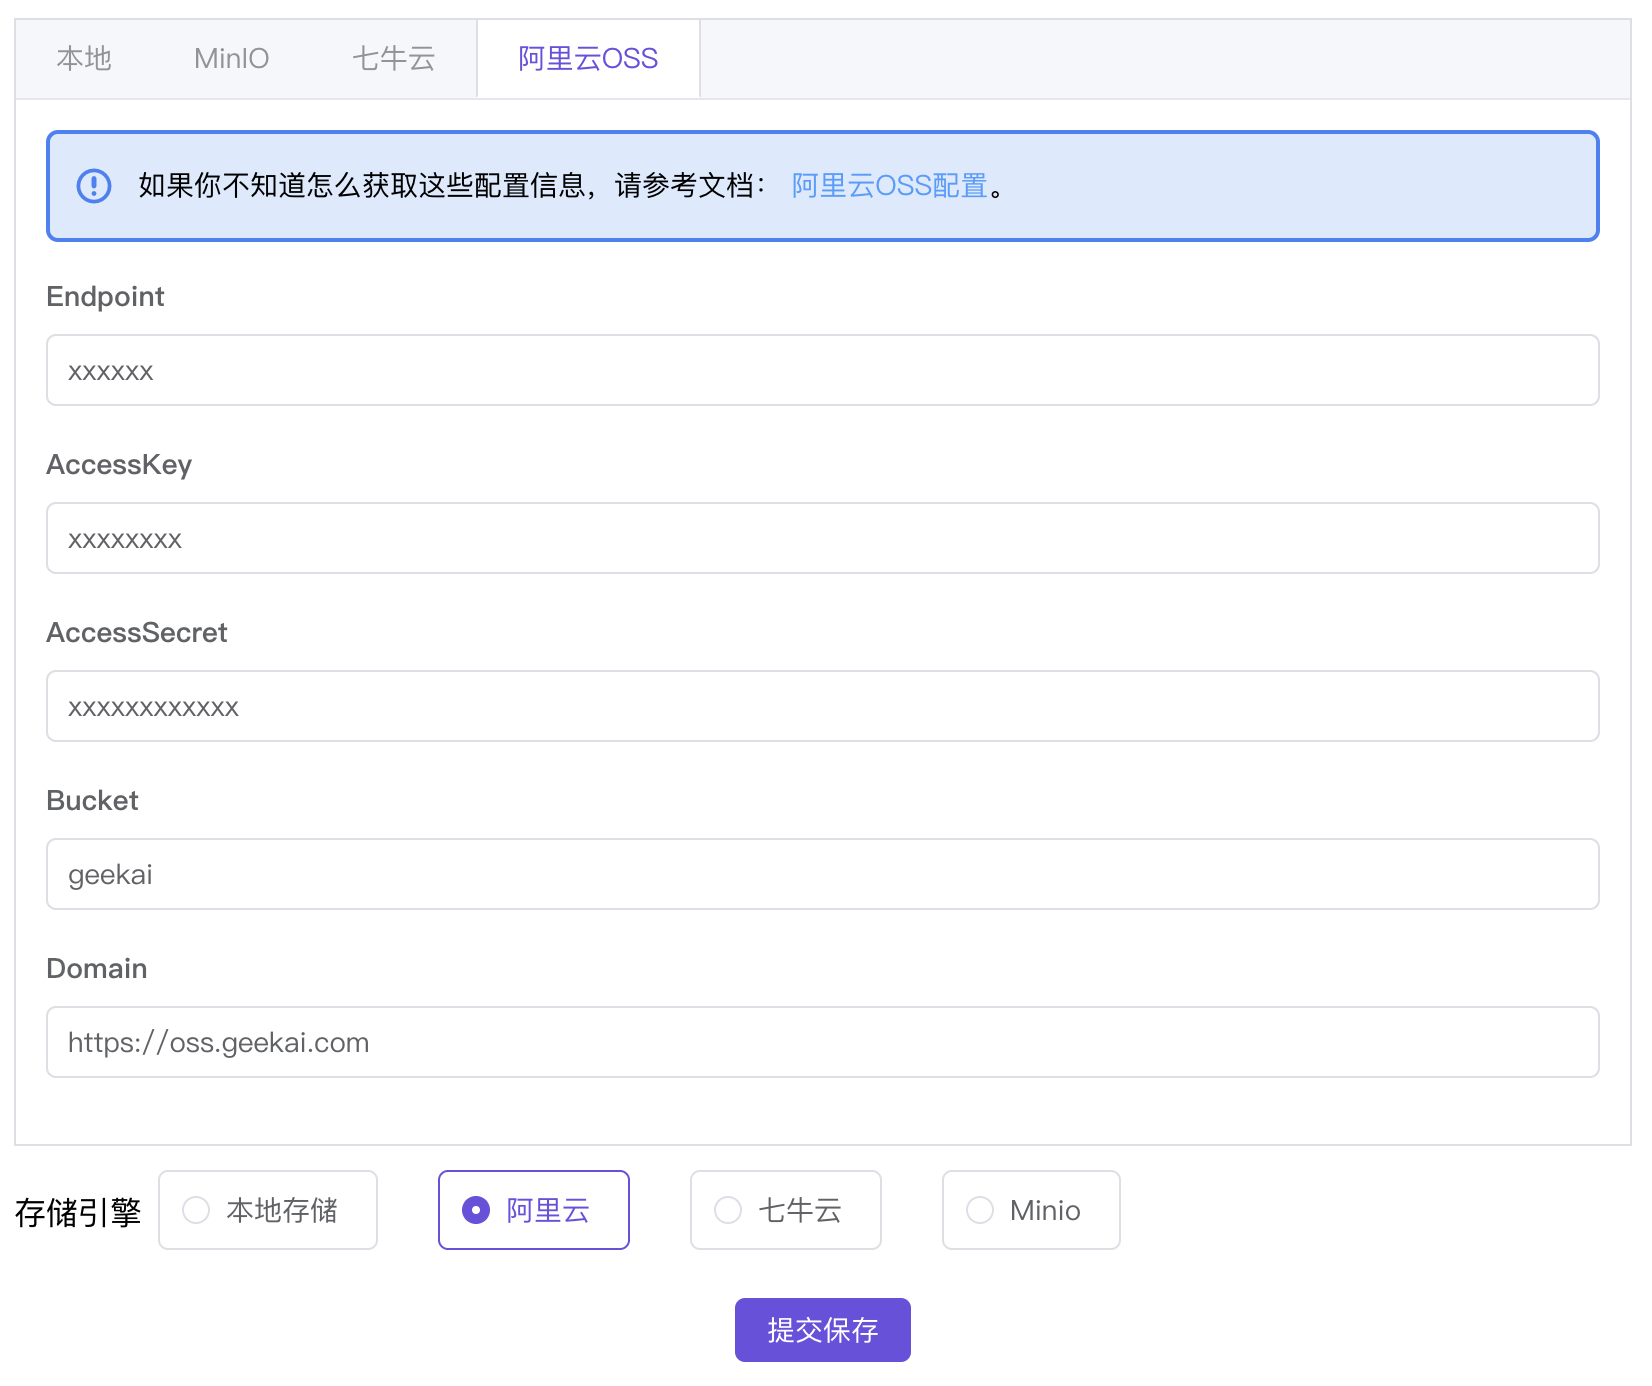The width and height of the screenshot is (1652, 1386).
Task: Select the 阿里云 storage engine radio
Action: [534, 1210]
